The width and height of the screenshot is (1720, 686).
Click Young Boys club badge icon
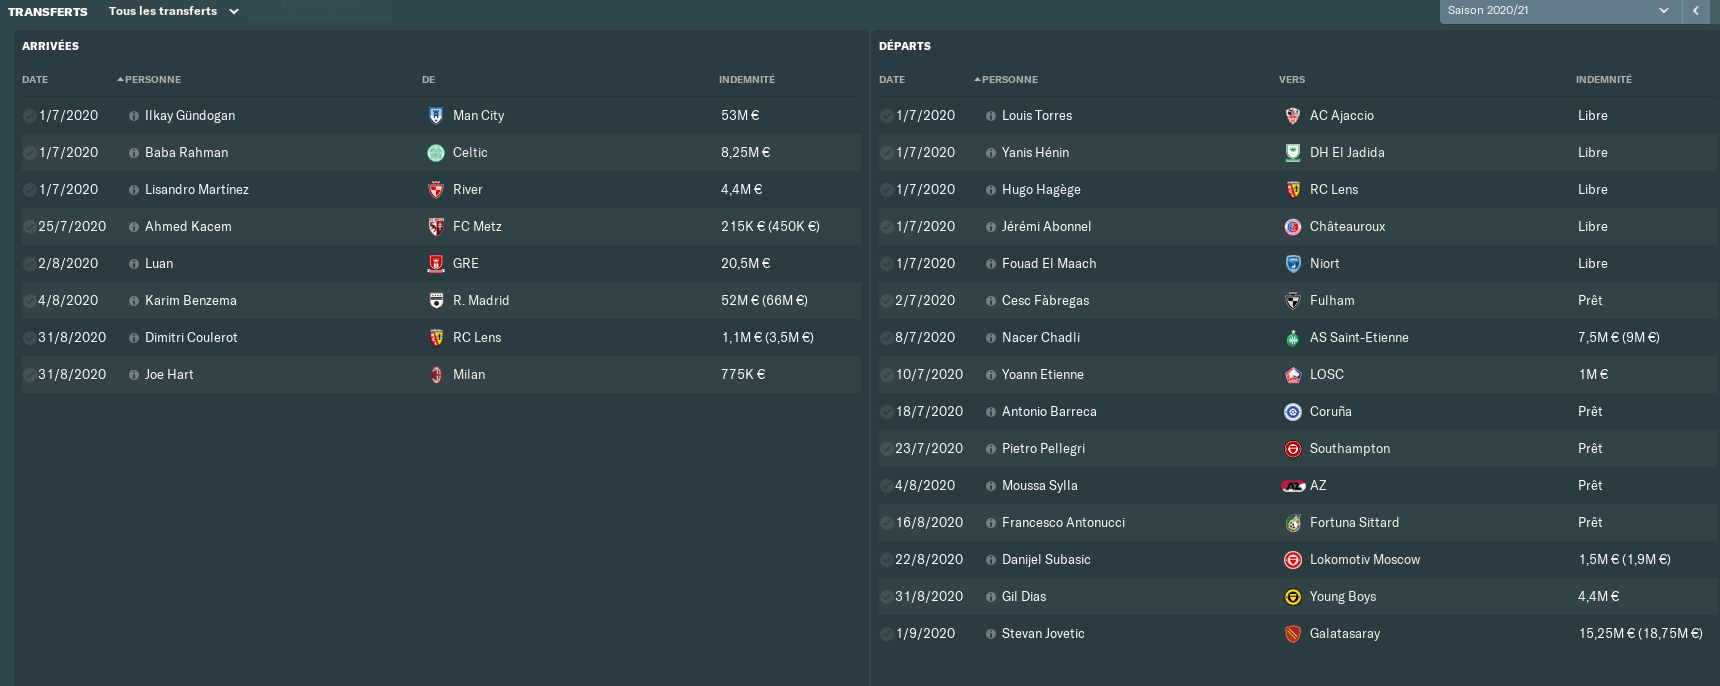[x=1293, y=597]
